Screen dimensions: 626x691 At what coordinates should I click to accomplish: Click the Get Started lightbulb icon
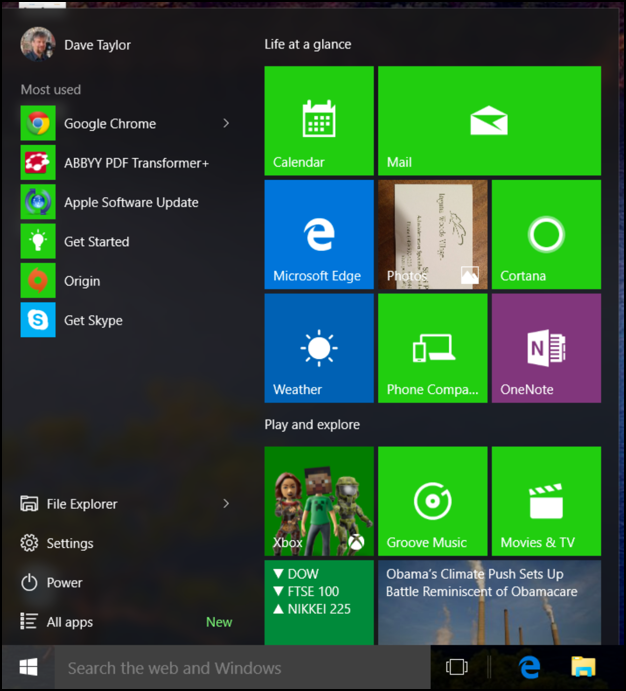pos(38,241)
